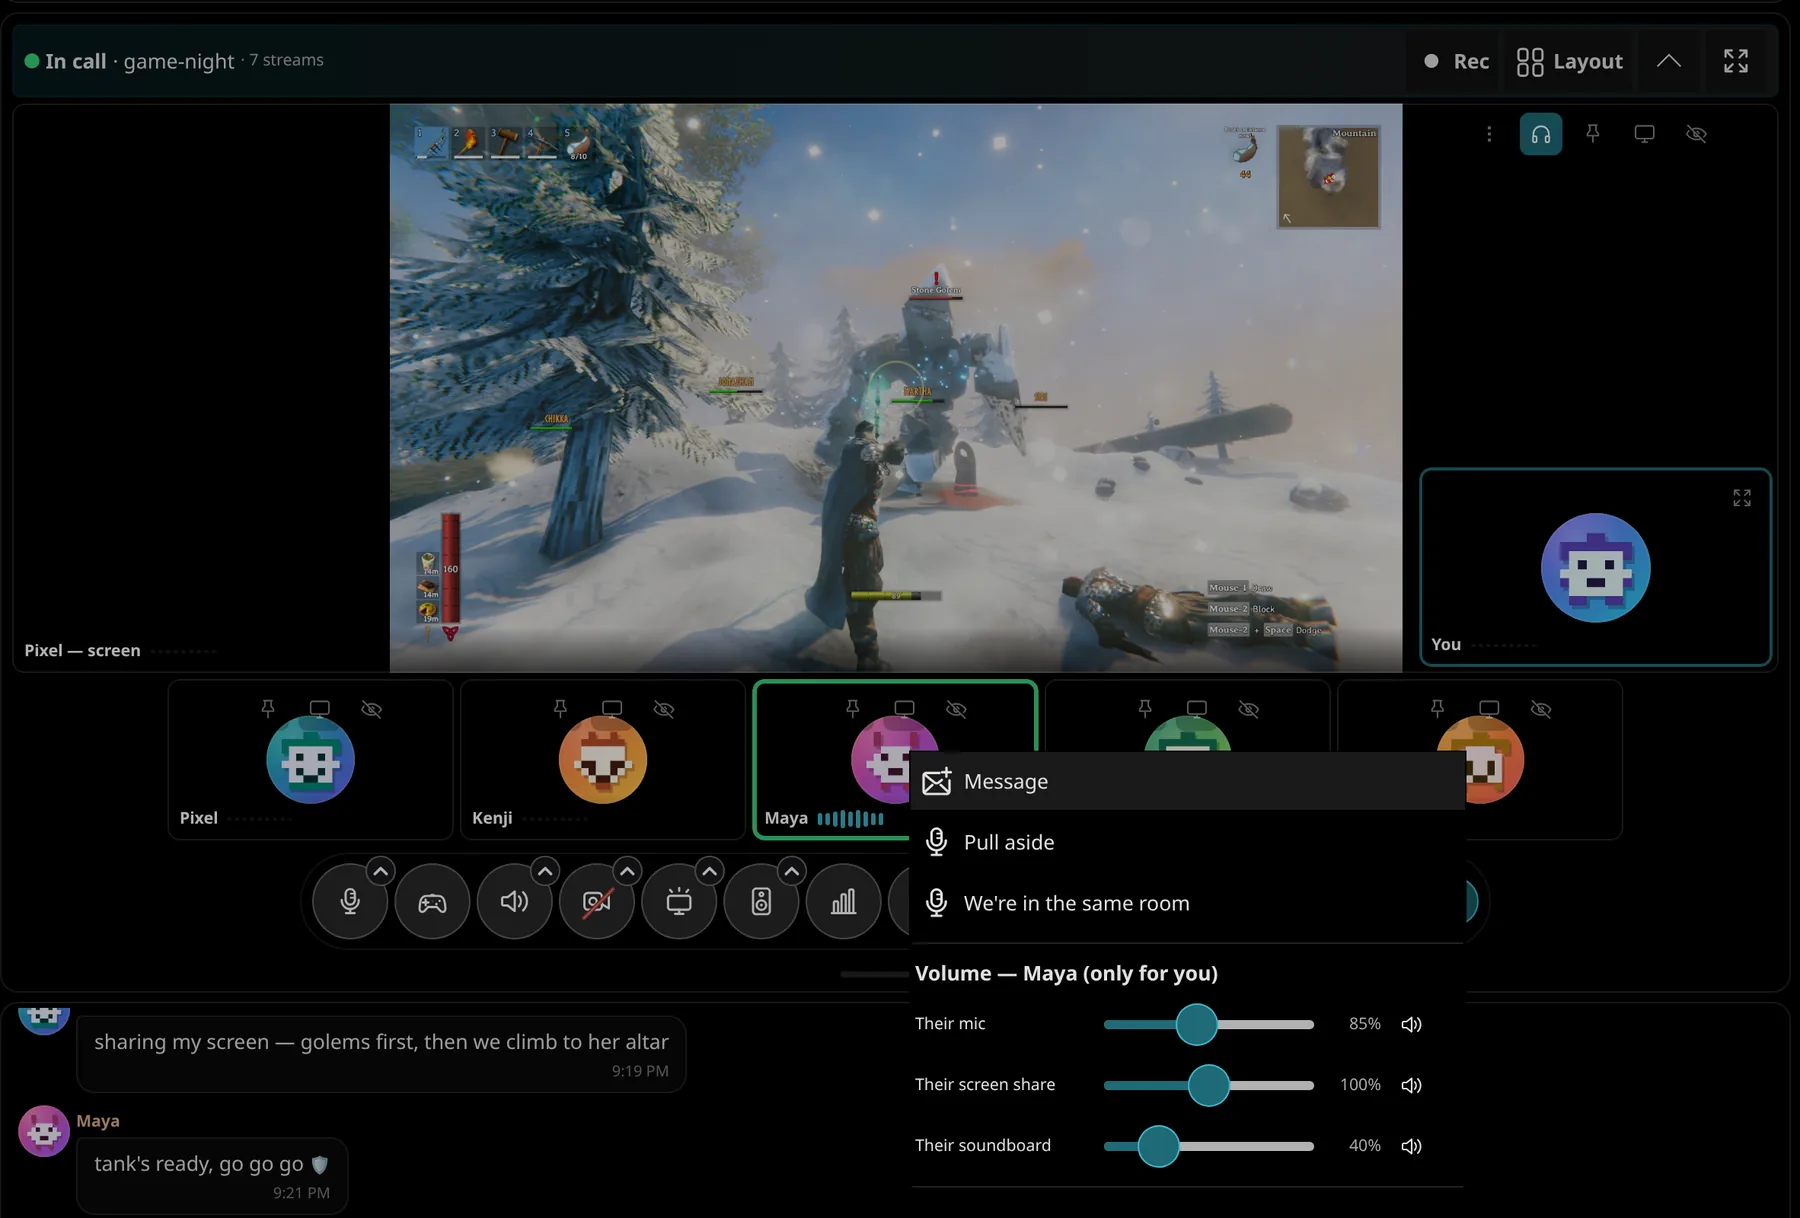Screen dimensions: 1800x1218
Task: Open the soundboard speaker button
Action: coord(761,902)
